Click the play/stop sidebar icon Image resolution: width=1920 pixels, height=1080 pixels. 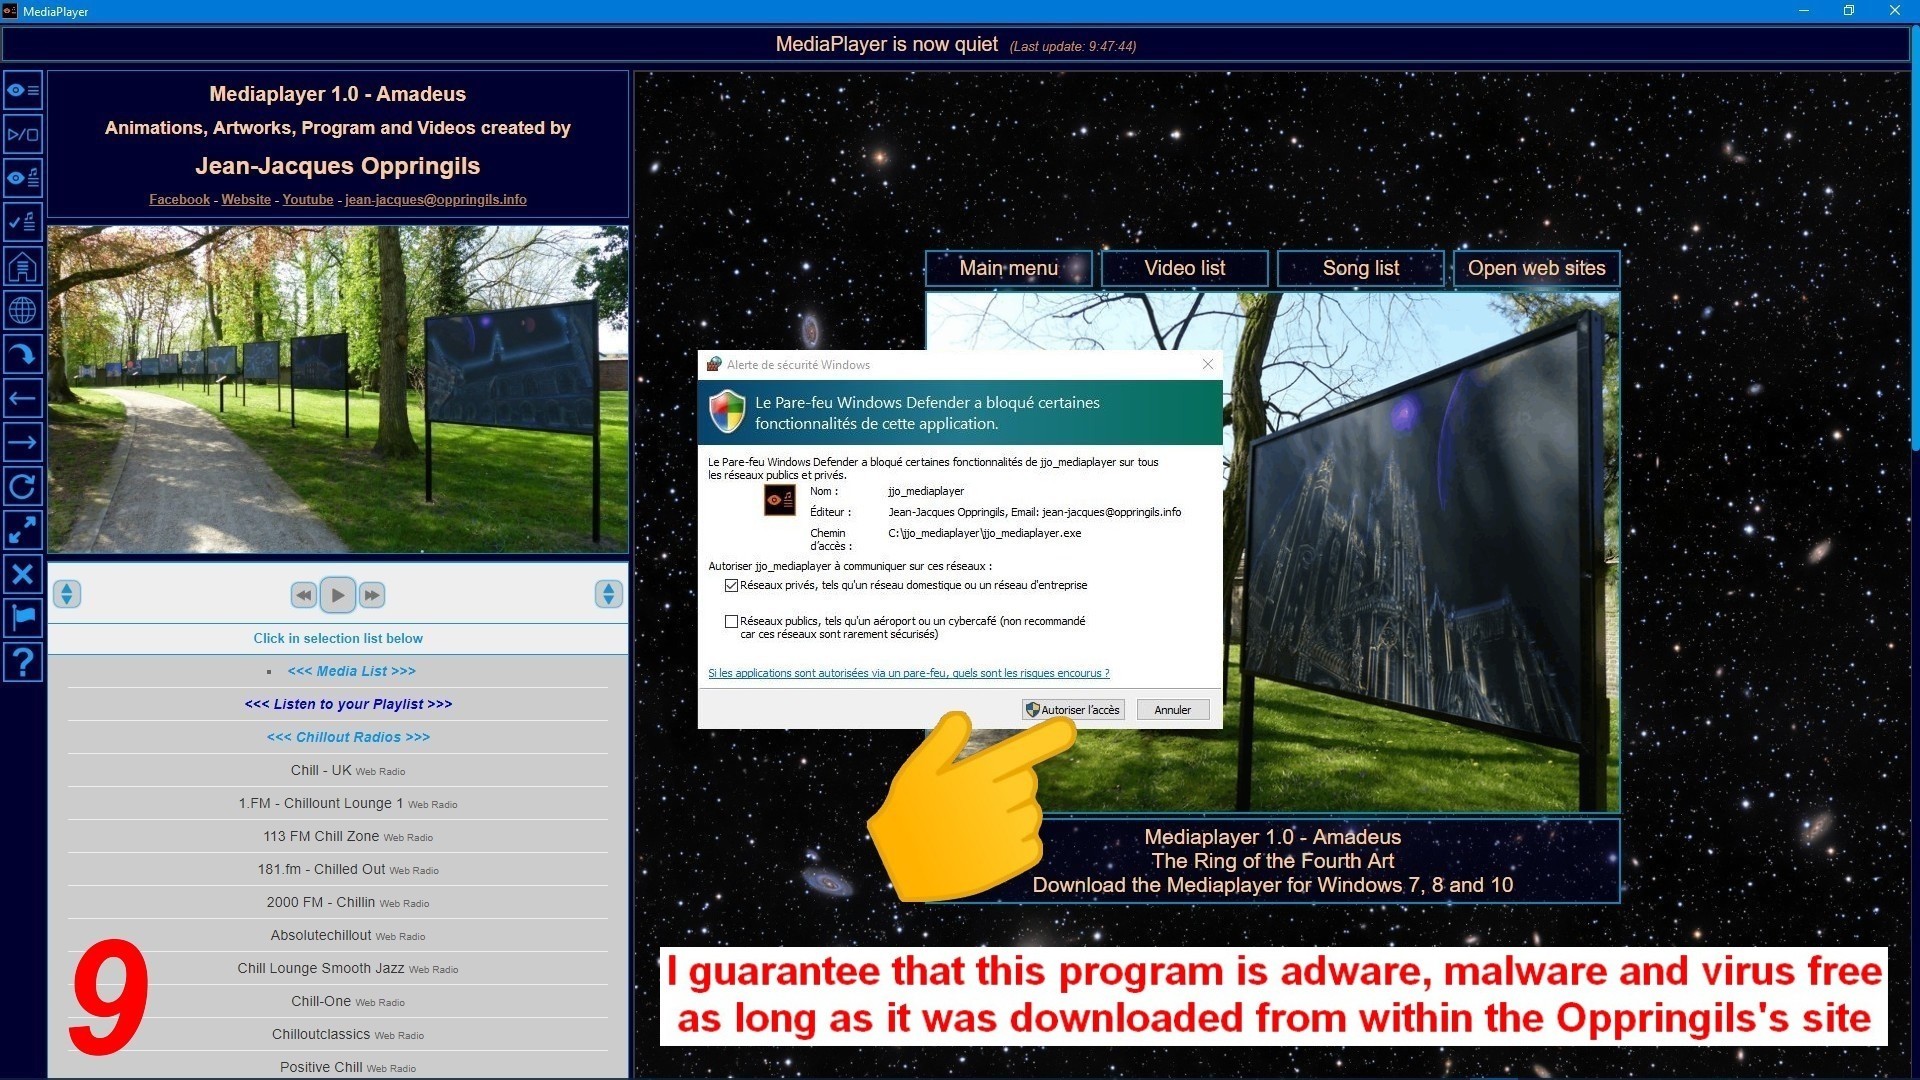click(22, 134)
